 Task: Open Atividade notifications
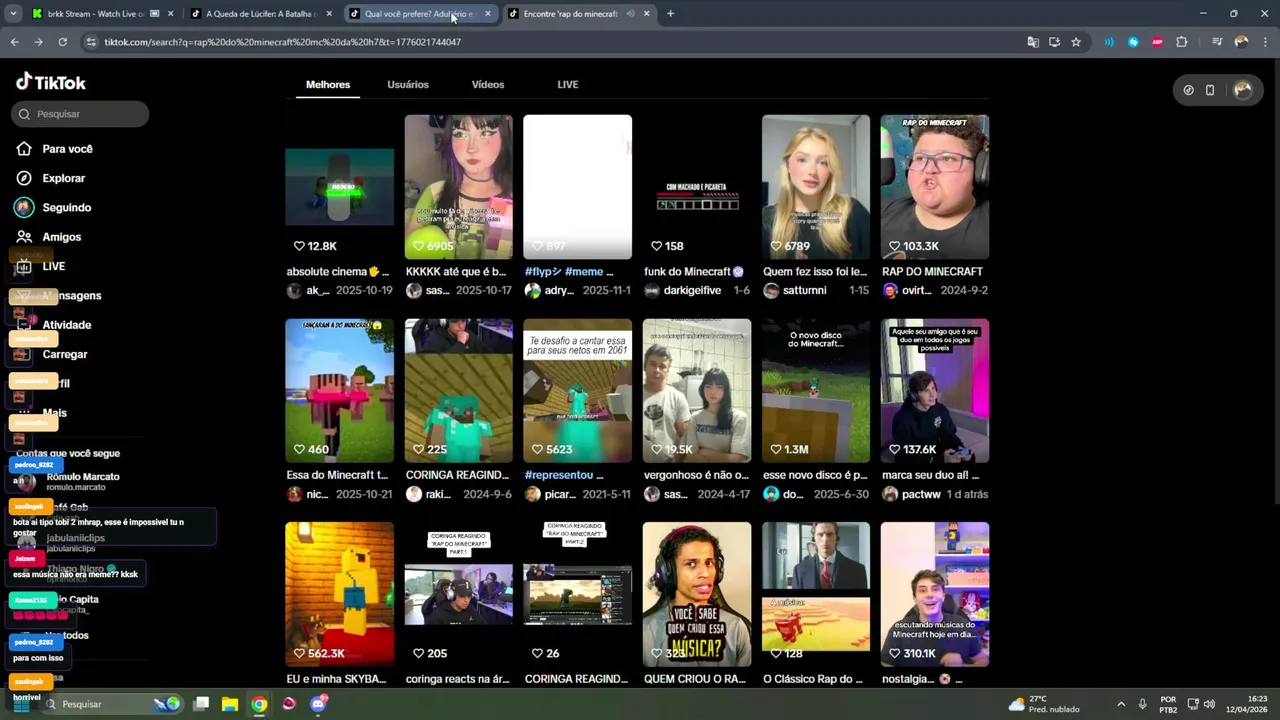tap(54, 325)
